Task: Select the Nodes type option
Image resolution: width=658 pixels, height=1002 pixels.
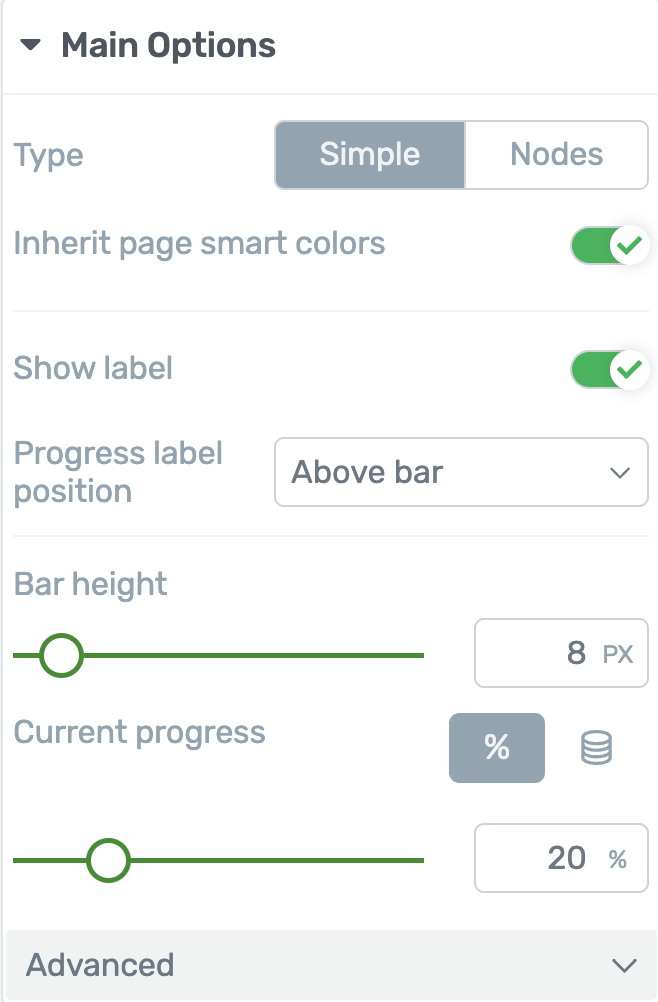Action: (x=556, y=155)
